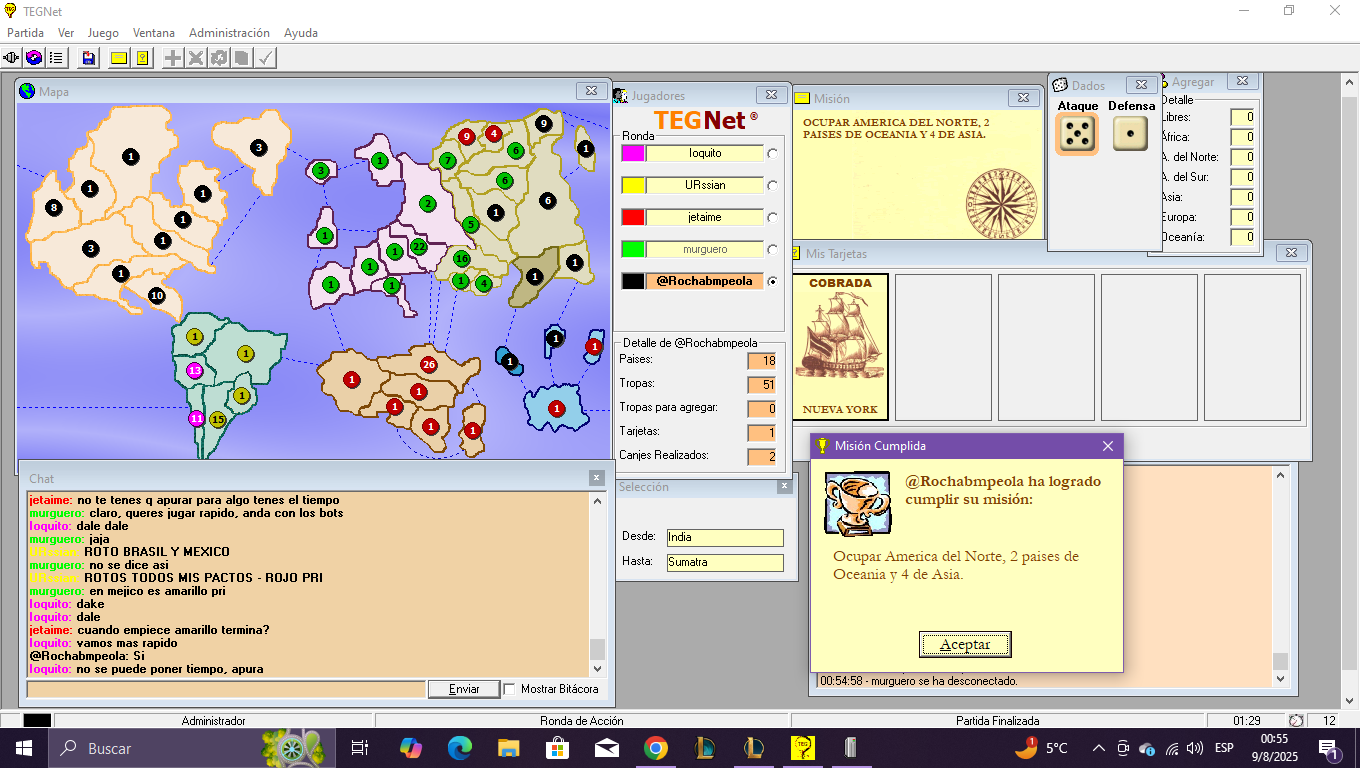
Task: Click the greyed checkmark end-turn toolbar icon
Action: [x=265, y=58]
